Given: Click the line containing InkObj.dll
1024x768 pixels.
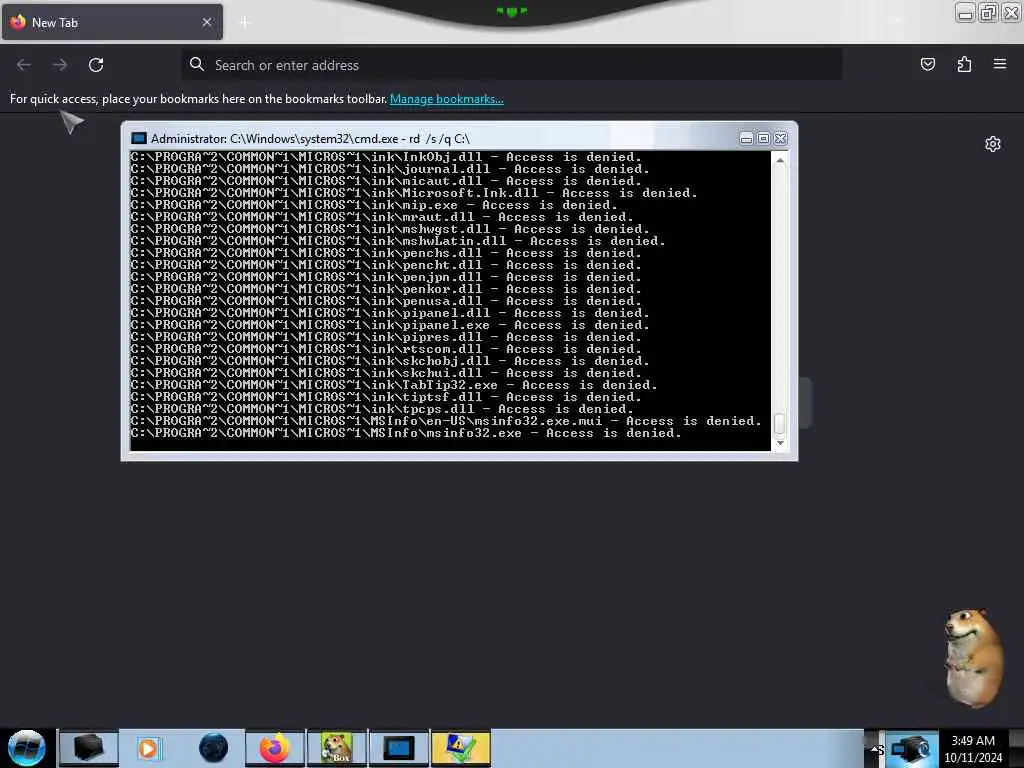Looking at the screenshot, I should 386,157.
